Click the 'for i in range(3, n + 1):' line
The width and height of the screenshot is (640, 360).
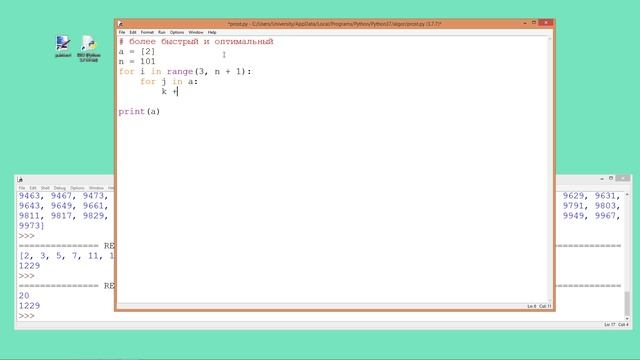click(185, 72)
